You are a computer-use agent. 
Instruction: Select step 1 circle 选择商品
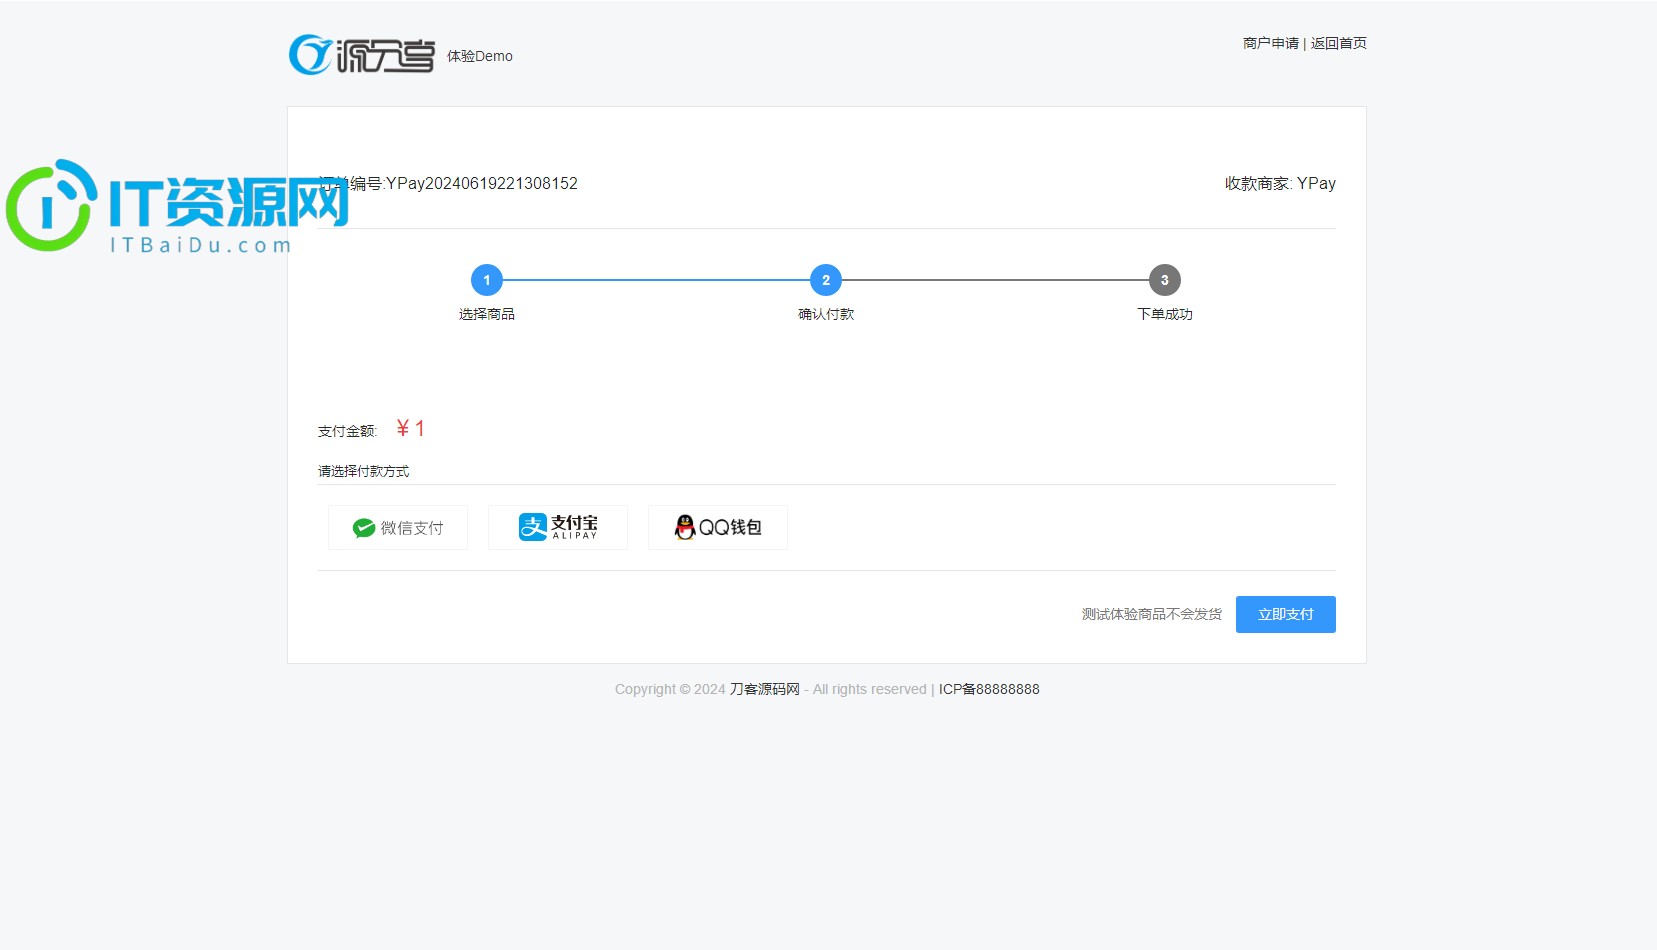[487, 280]
